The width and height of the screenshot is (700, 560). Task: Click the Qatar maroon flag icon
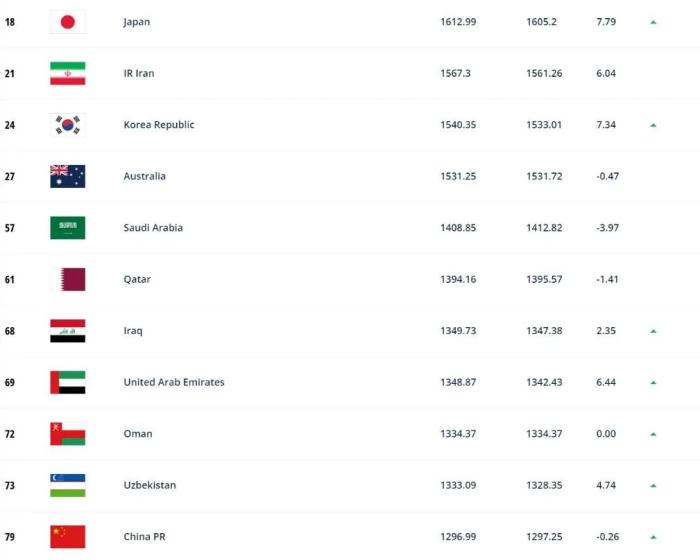pyautogui.click(x=68, y=279)
